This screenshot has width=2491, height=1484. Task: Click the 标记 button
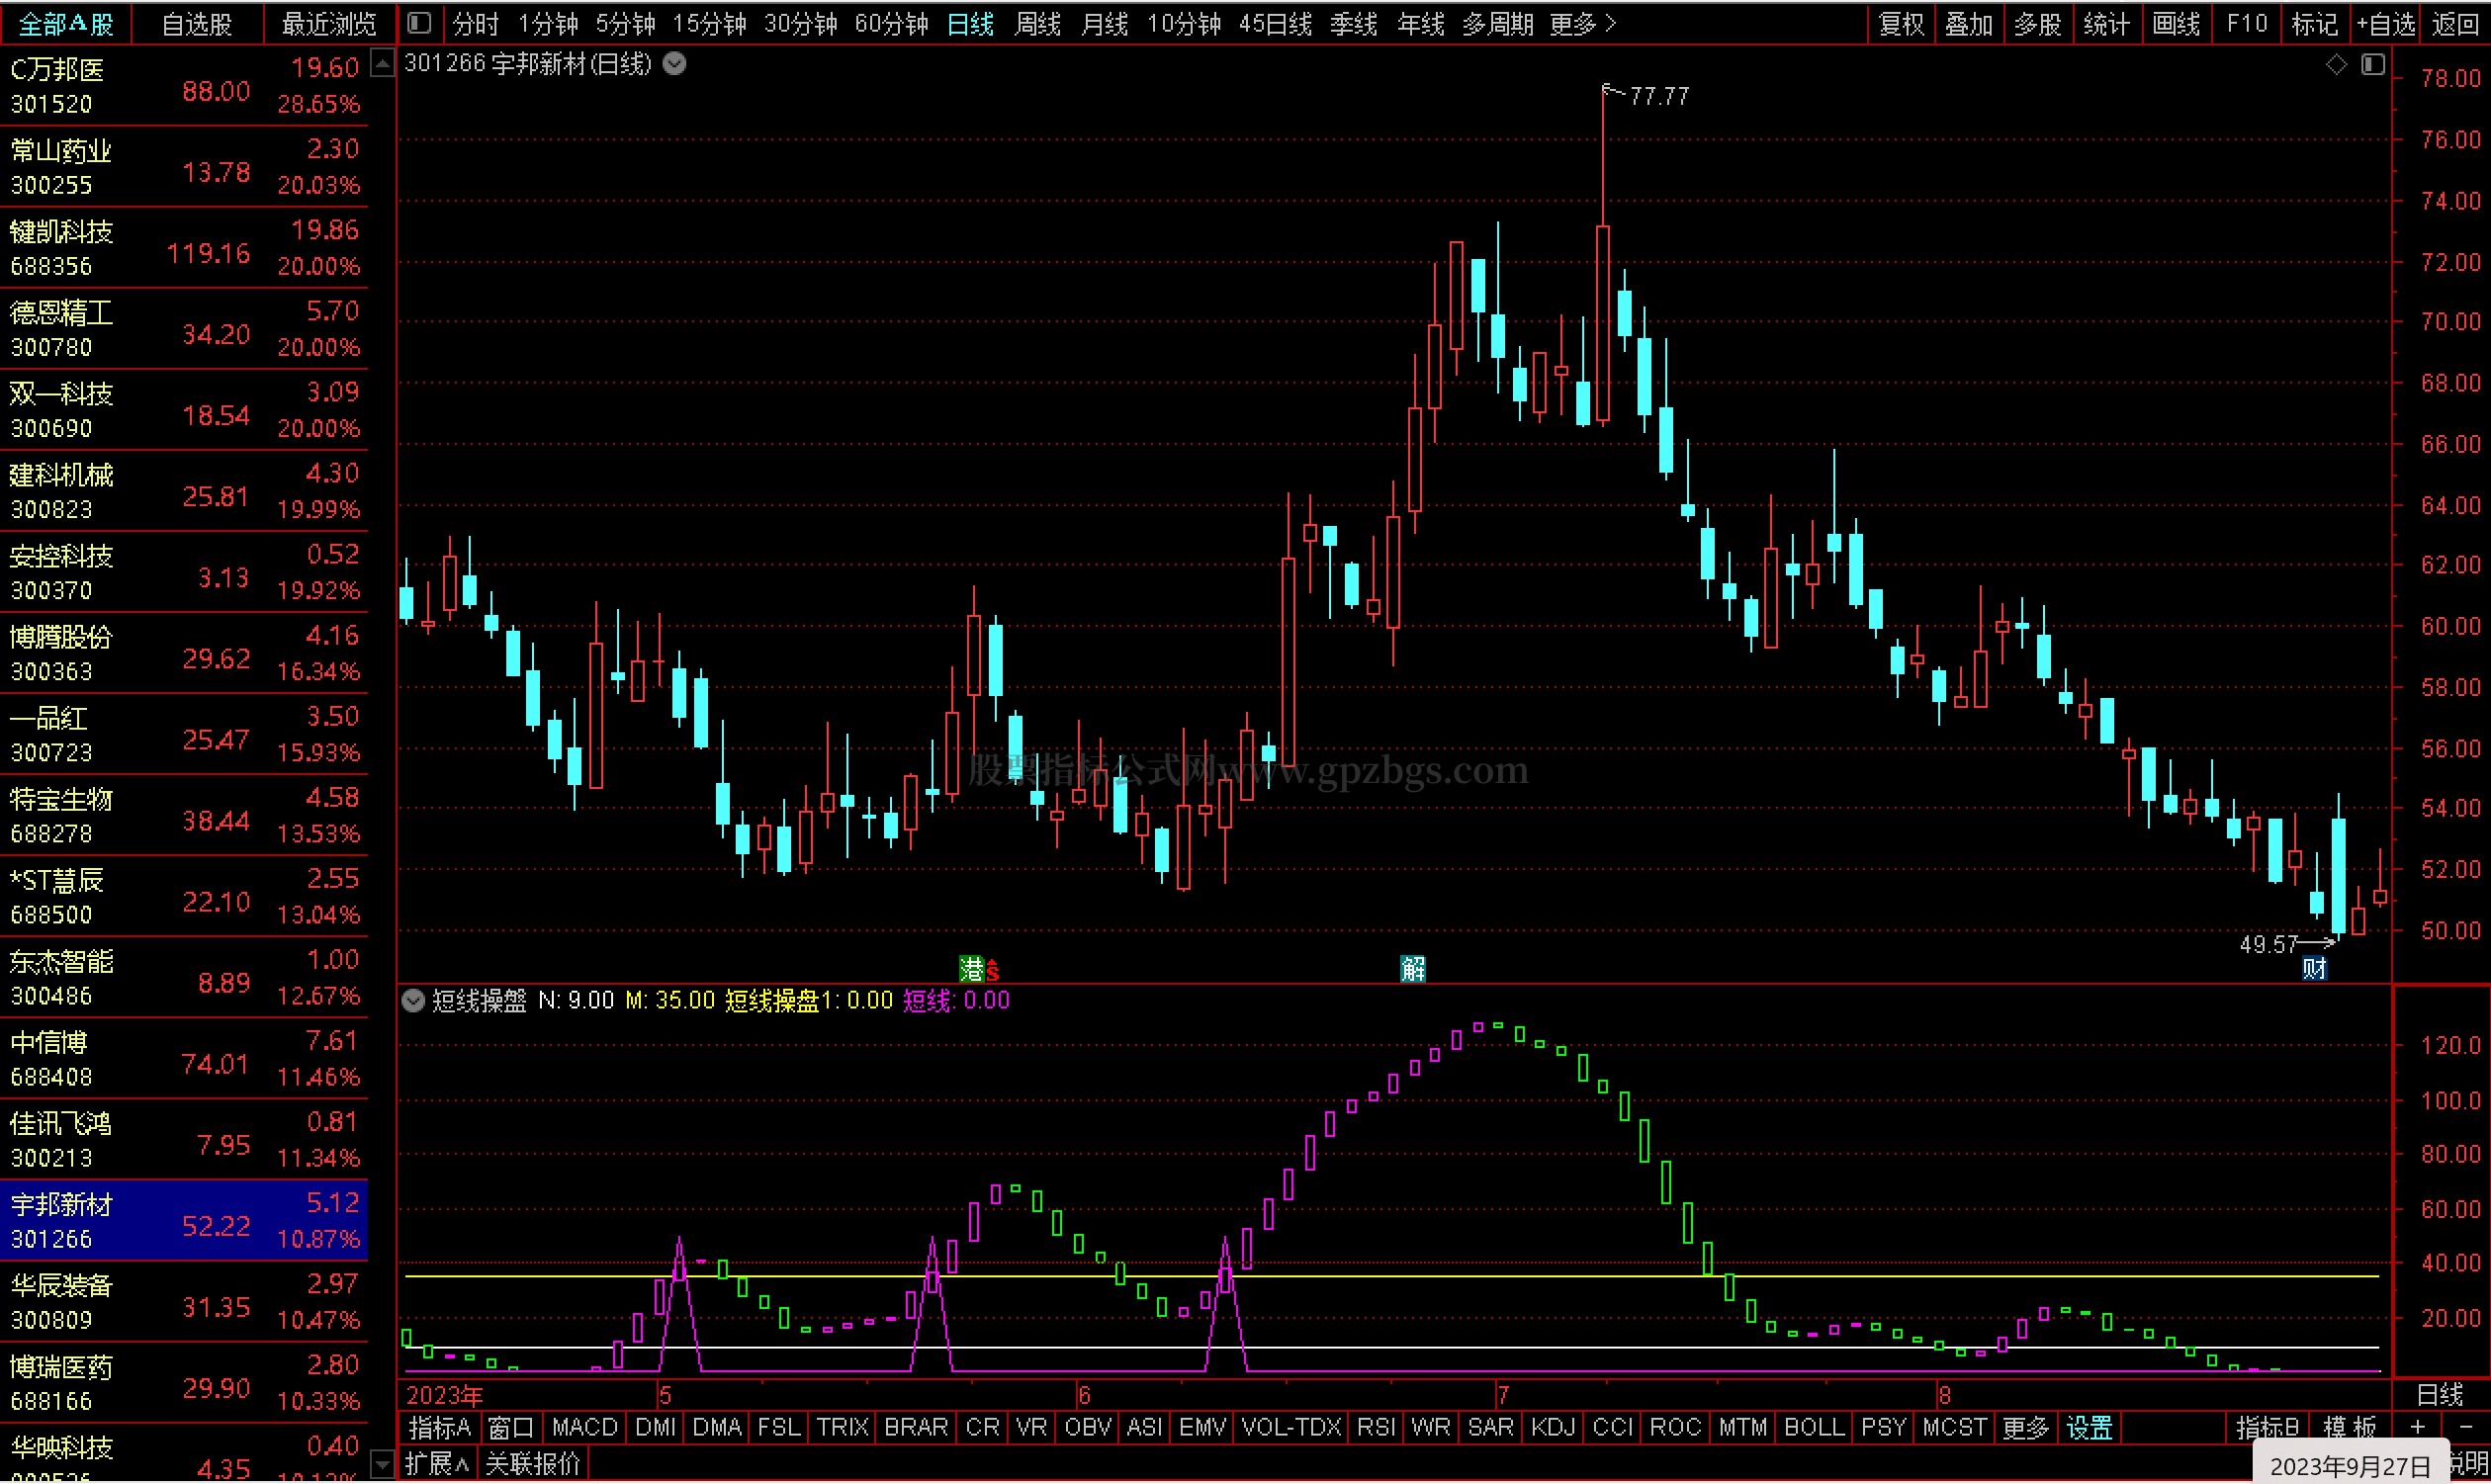(2314, 23)
